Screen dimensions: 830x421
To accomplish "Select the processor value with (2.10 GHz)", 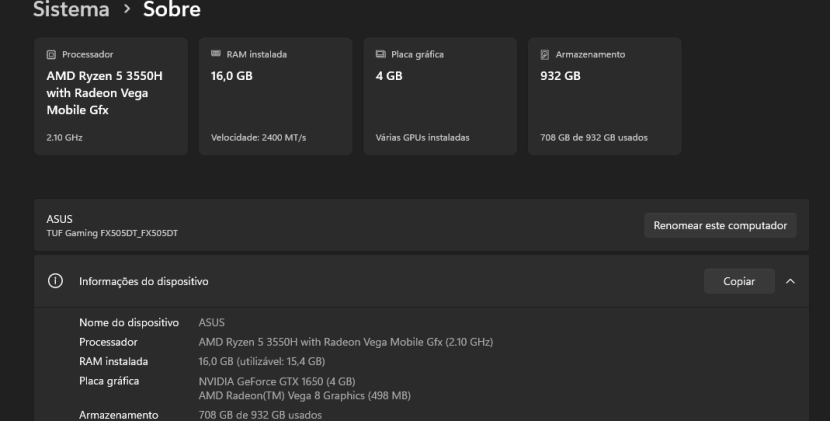I will (x=346, y=342).
